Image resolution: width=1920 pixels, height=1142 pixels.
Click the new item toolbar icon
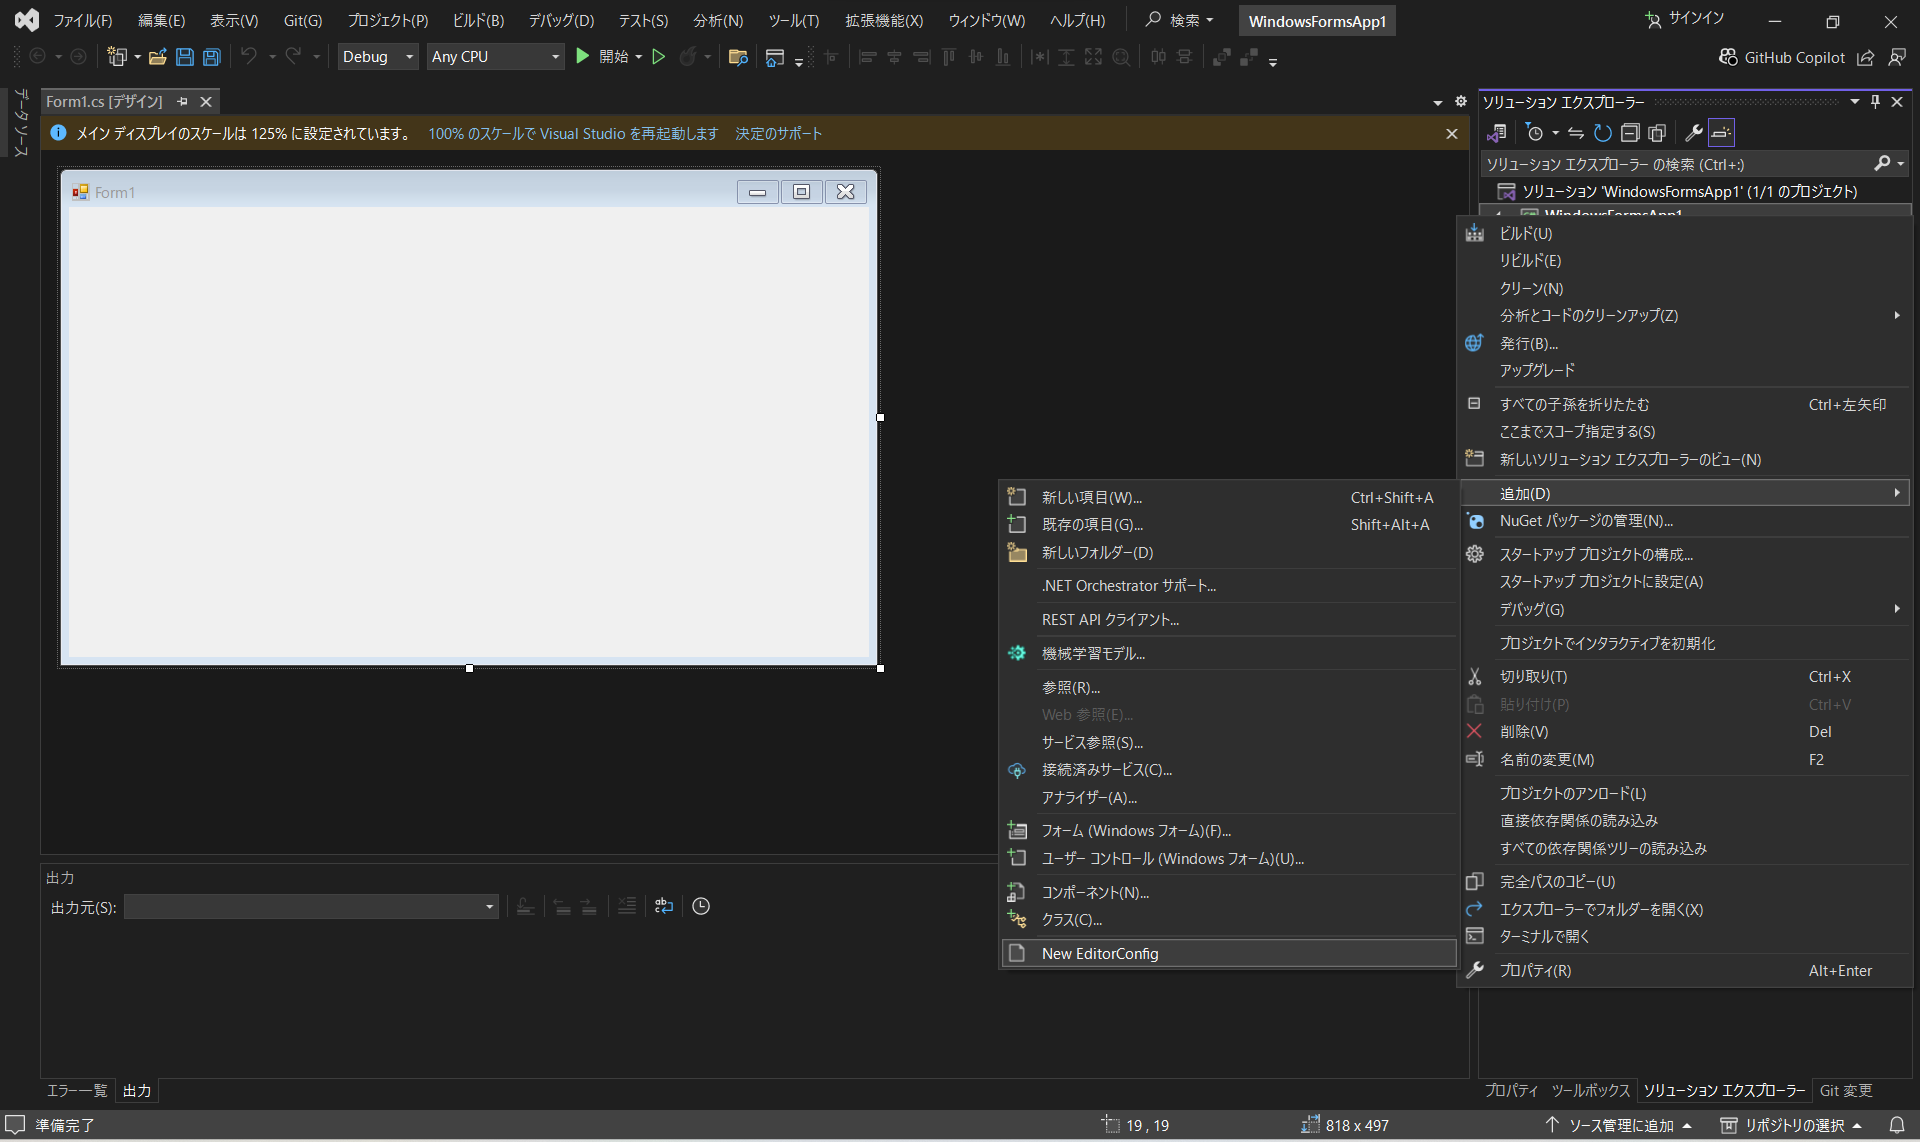point(117,56)
